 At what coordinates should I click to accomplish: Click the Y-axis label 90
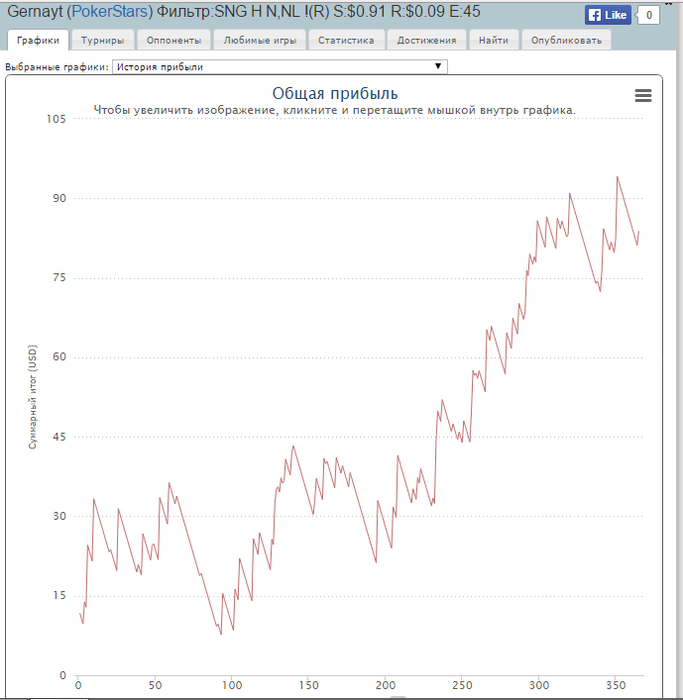coord(59,199)
